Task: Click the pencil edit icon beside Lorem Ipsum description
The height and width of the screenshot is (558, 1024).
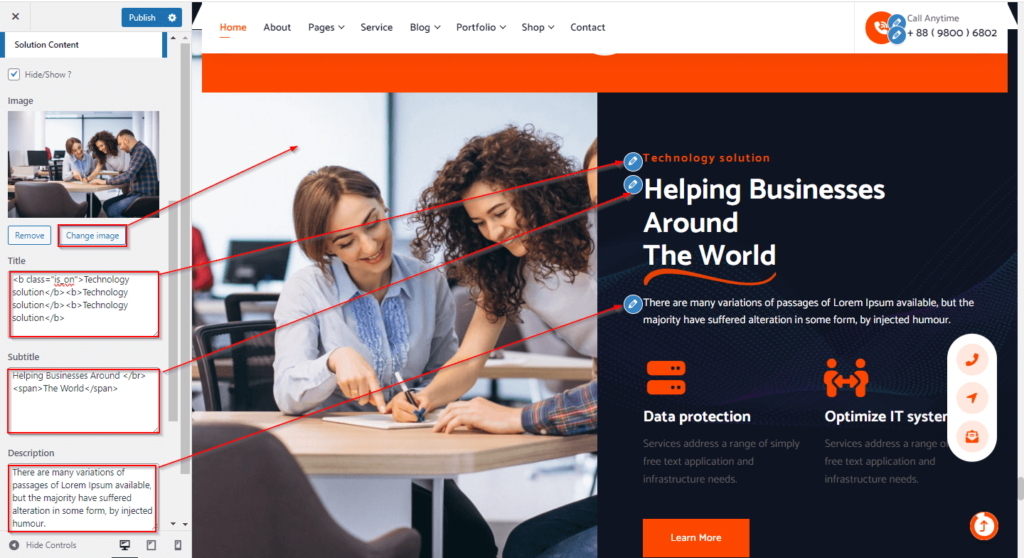Action: point(632,304)
